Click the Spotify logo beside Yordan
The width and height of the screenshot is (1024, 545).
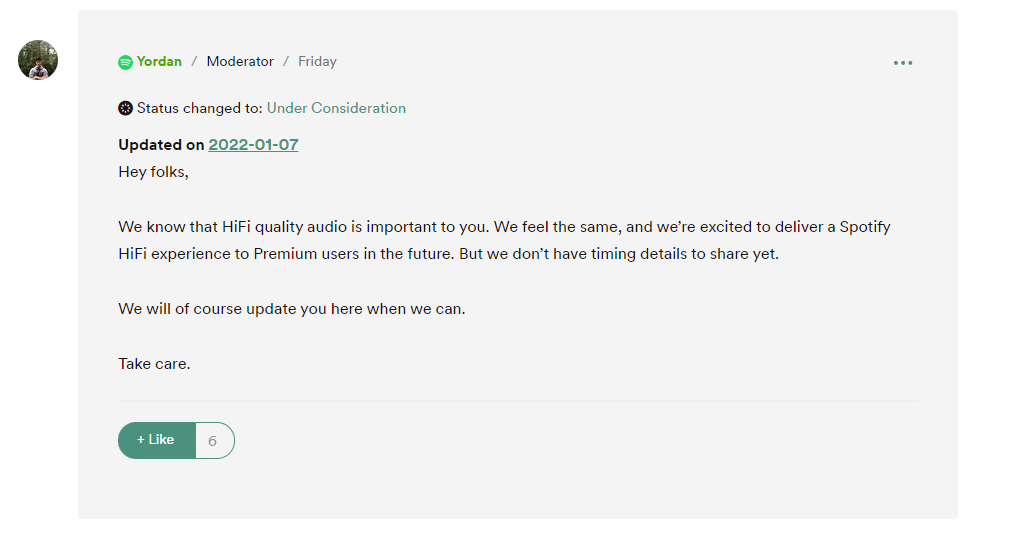125,62
